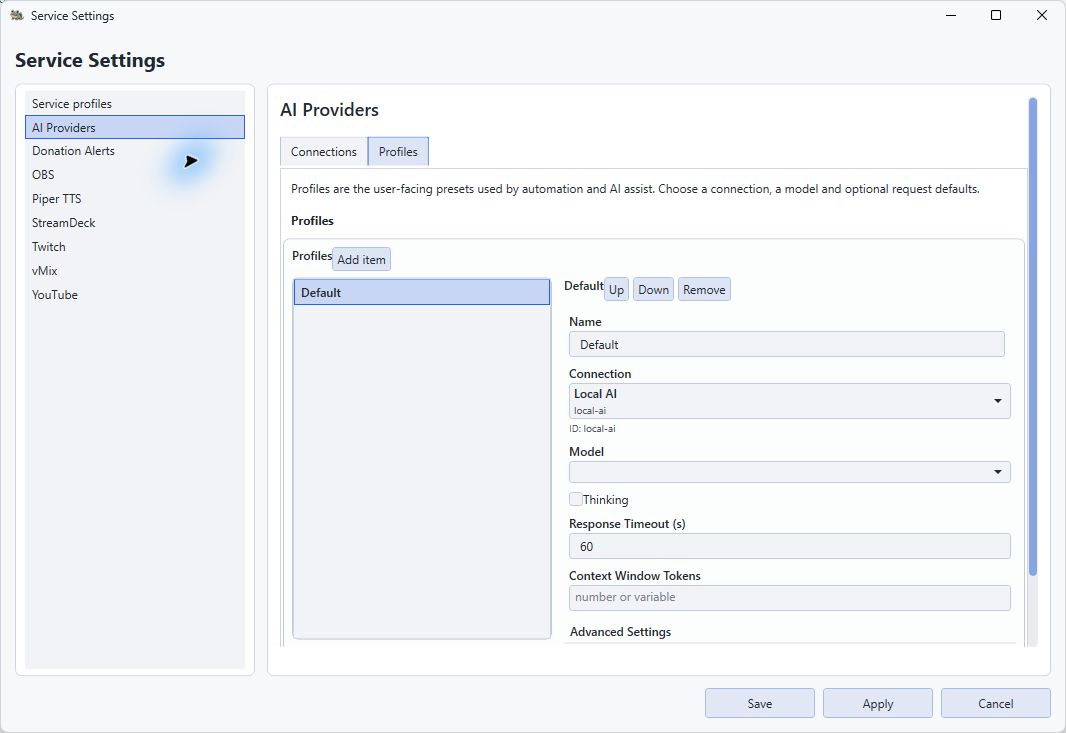
Task: Edit the profile Name field
Action: pyautogui.click(x=787, y=345)
